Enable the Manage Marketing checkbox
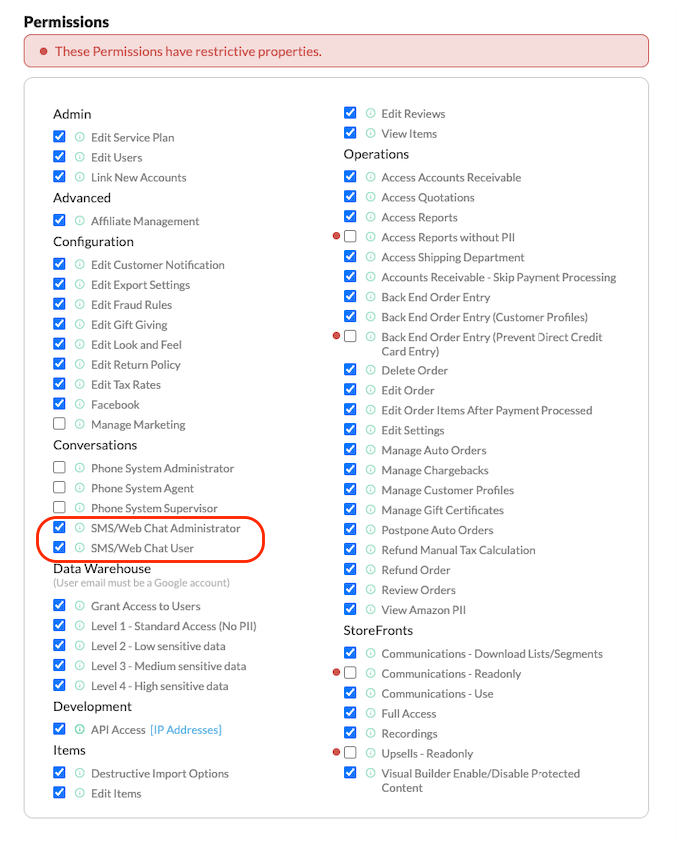This screenshot has height=846, width=676. point(59,424)
